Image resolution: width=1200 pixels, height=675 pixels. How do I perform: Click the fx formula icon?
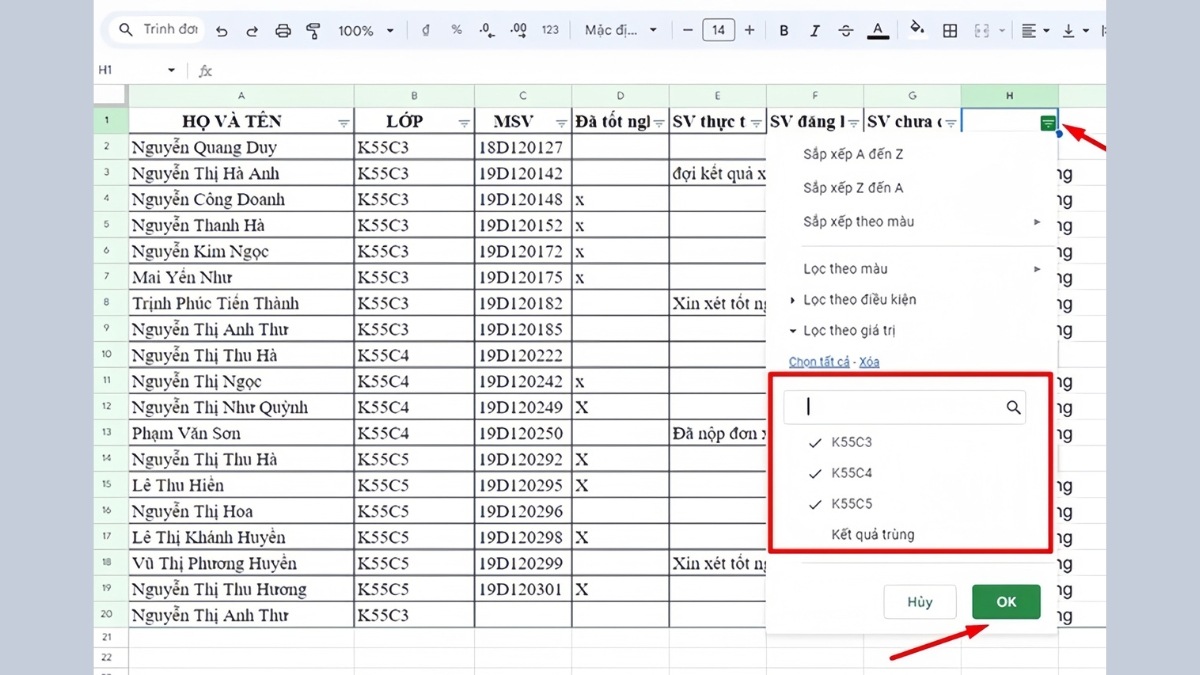point(205,71)
